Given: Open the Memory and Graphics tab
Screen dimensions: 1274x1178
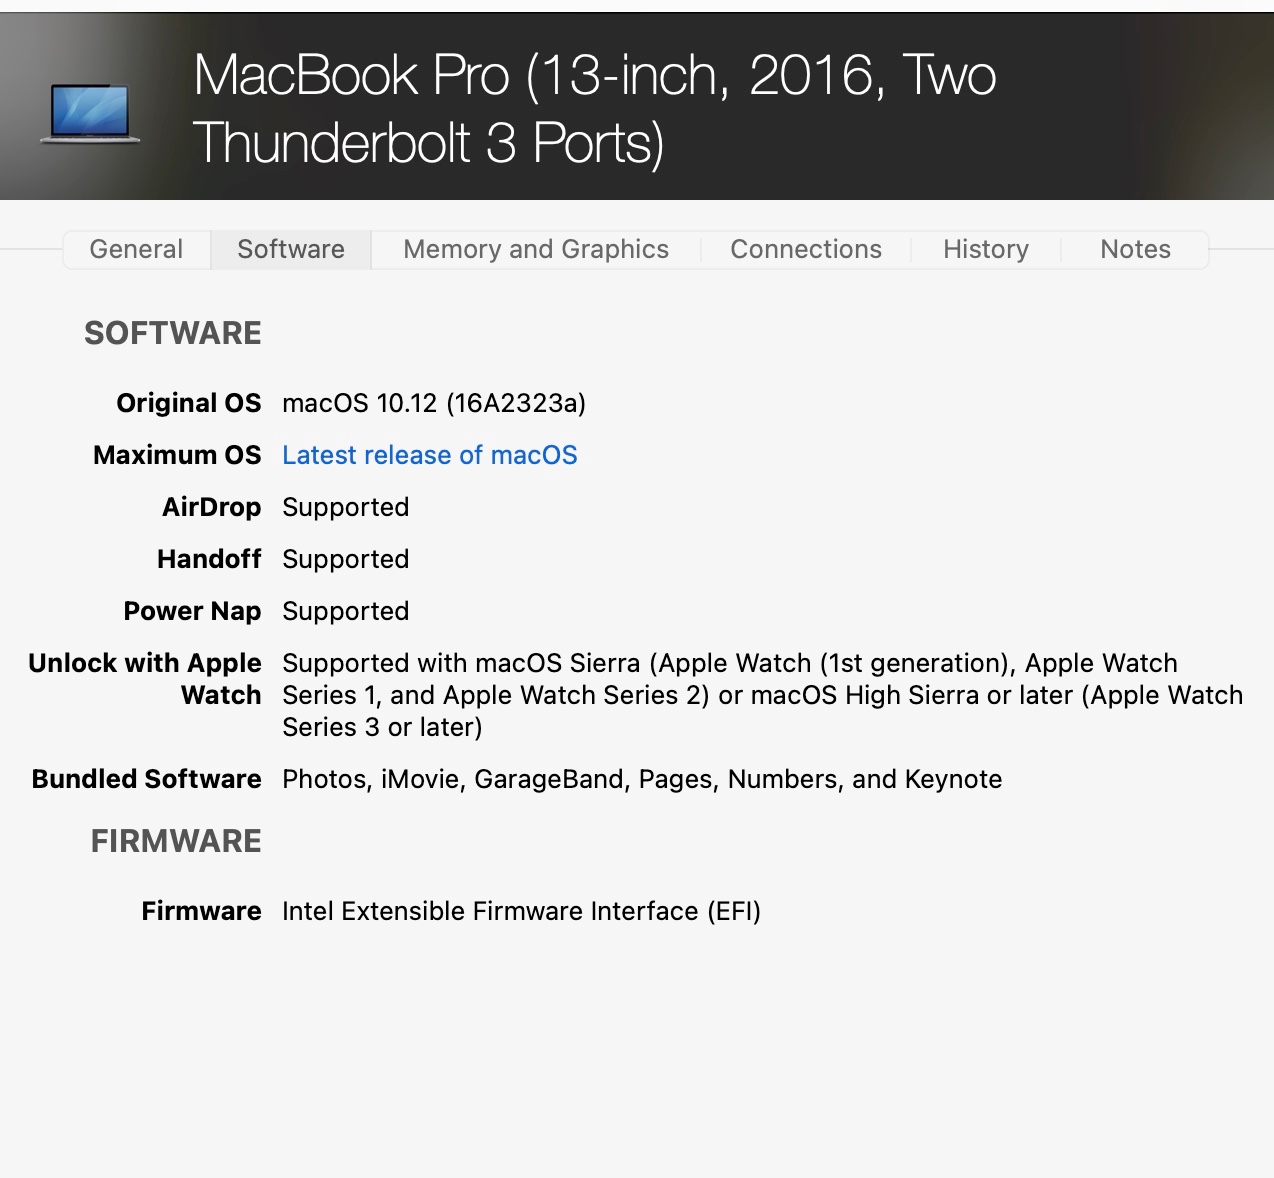Looking at the screenshot, I should tap(536, 249).
